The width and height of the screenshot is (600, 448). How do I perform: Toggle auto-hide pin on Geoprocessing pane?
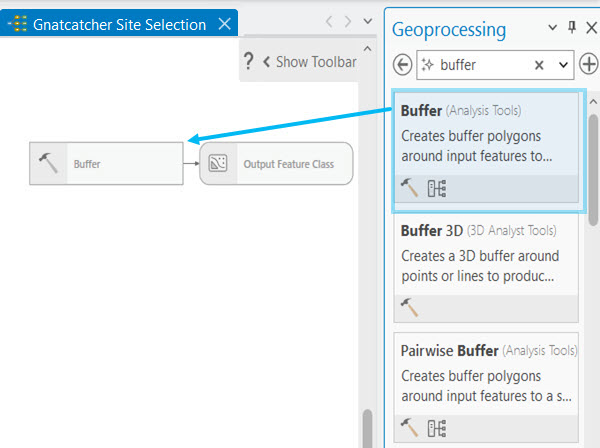coord(572,29)
